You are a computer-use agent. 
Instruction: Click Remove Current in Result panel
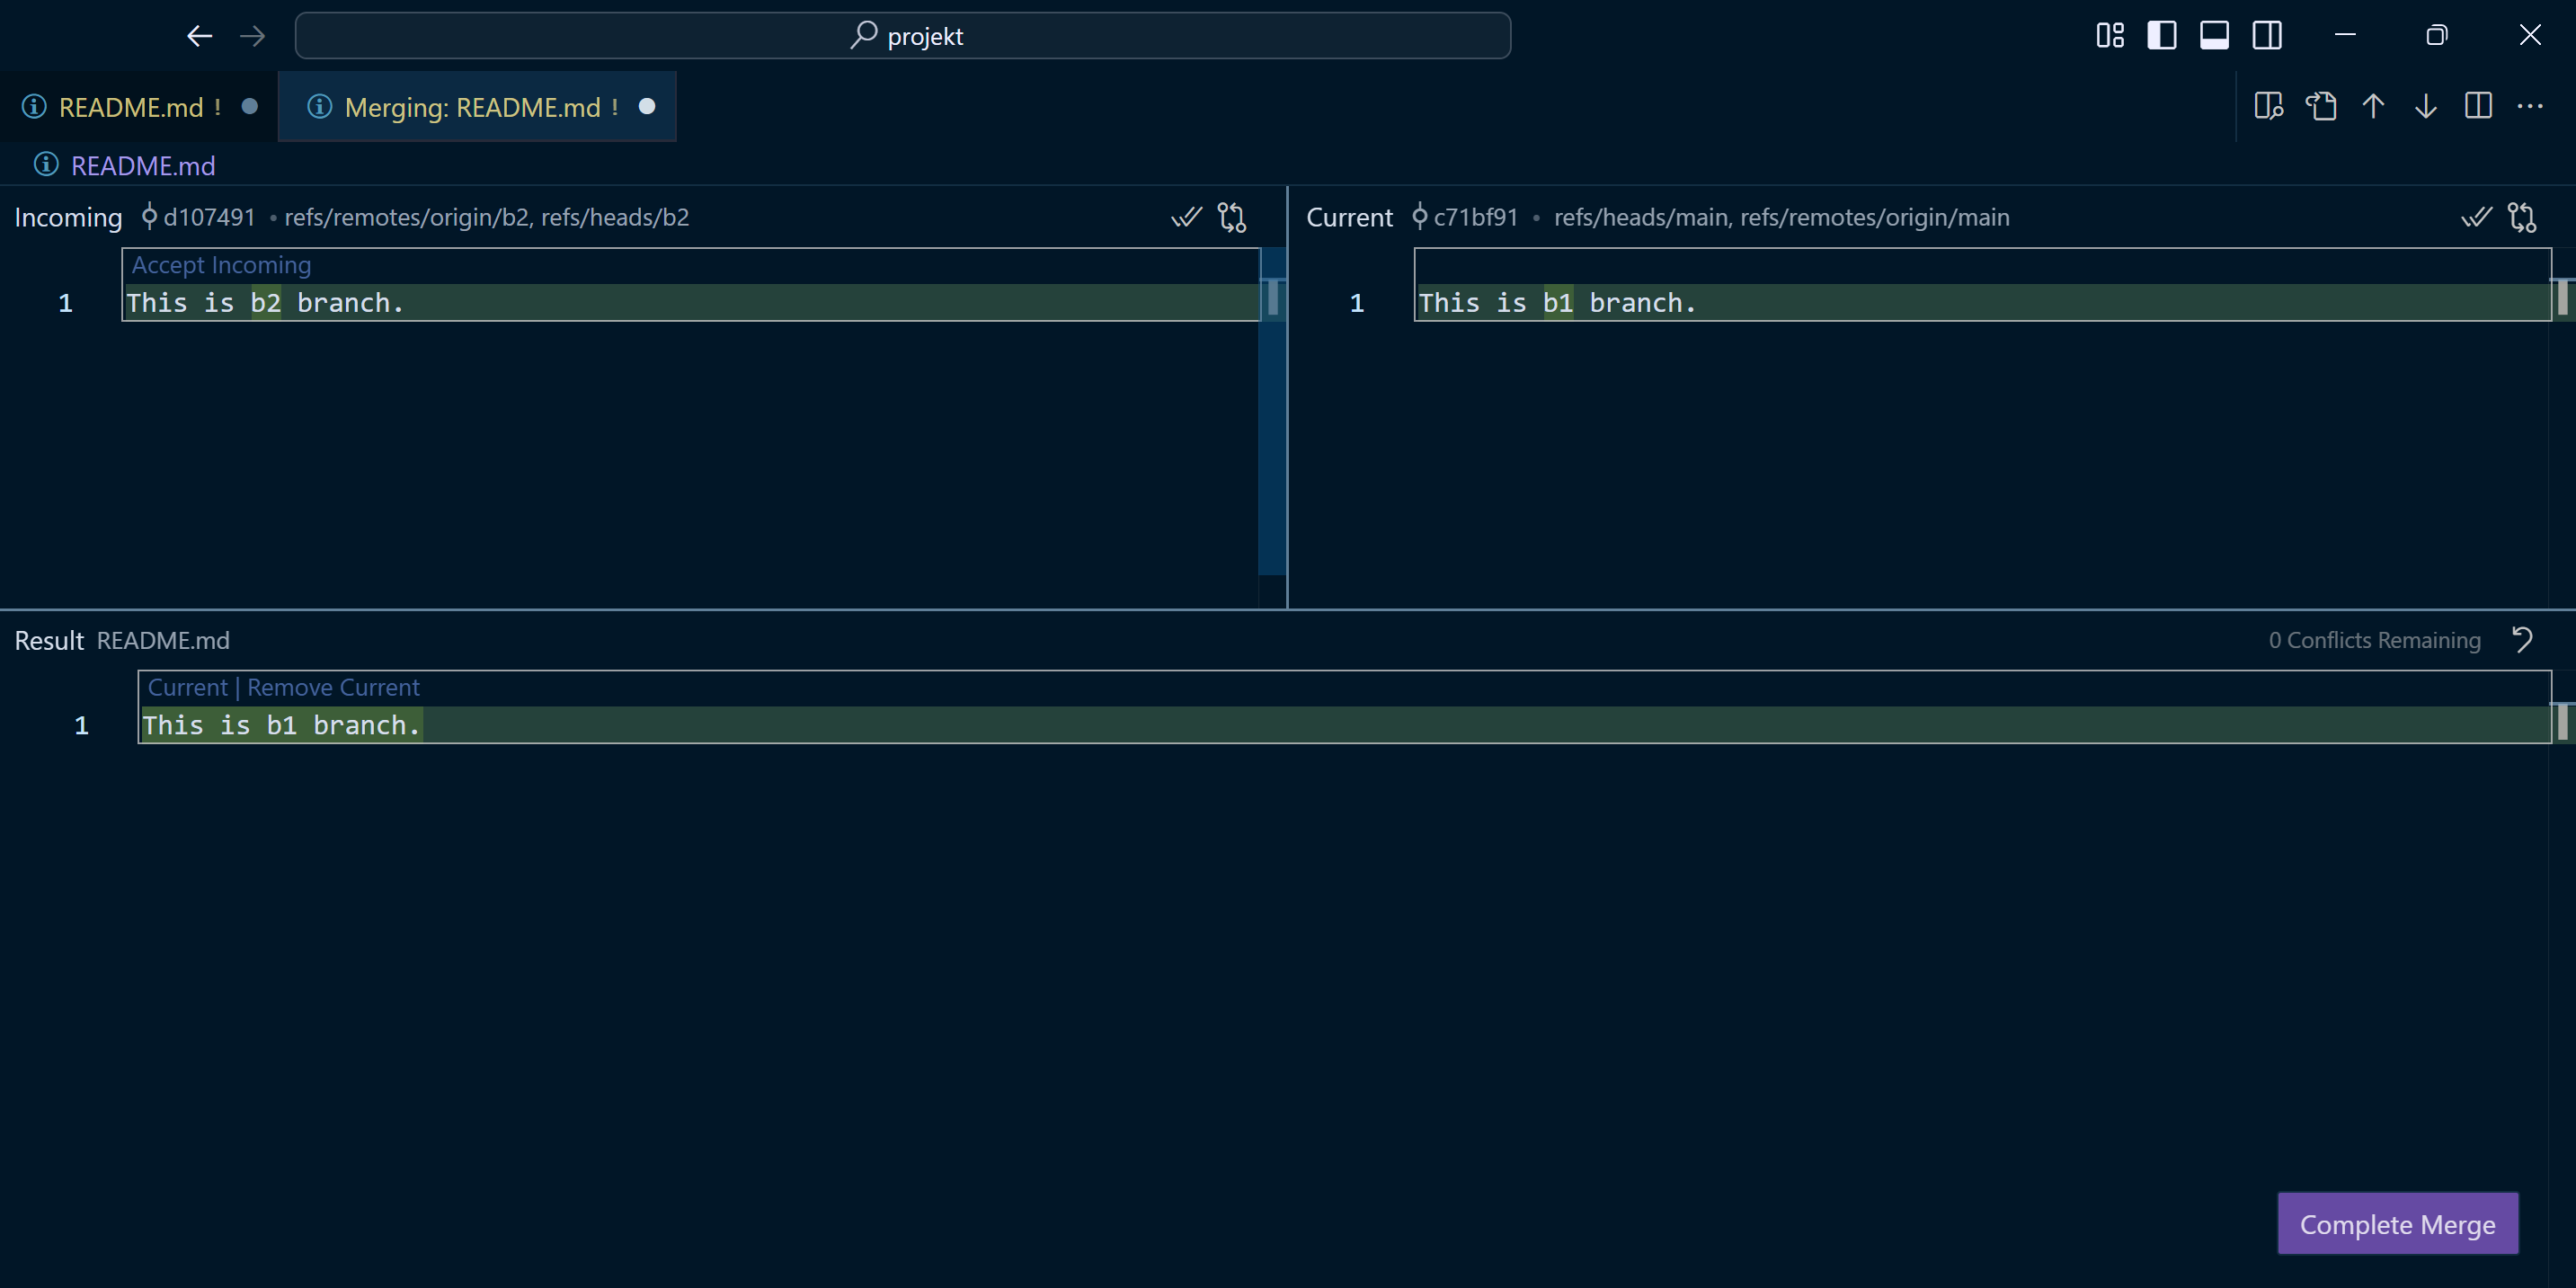[333, 687]
